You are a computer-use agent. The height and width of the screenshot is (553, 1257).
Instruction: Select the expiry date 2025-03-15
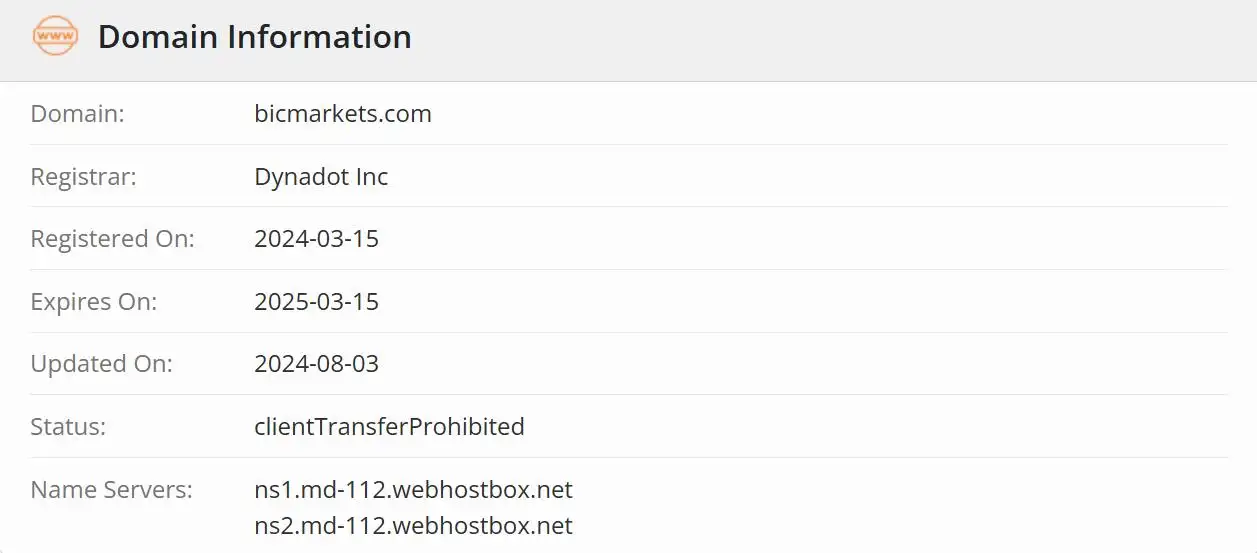[x=316, y=302]
